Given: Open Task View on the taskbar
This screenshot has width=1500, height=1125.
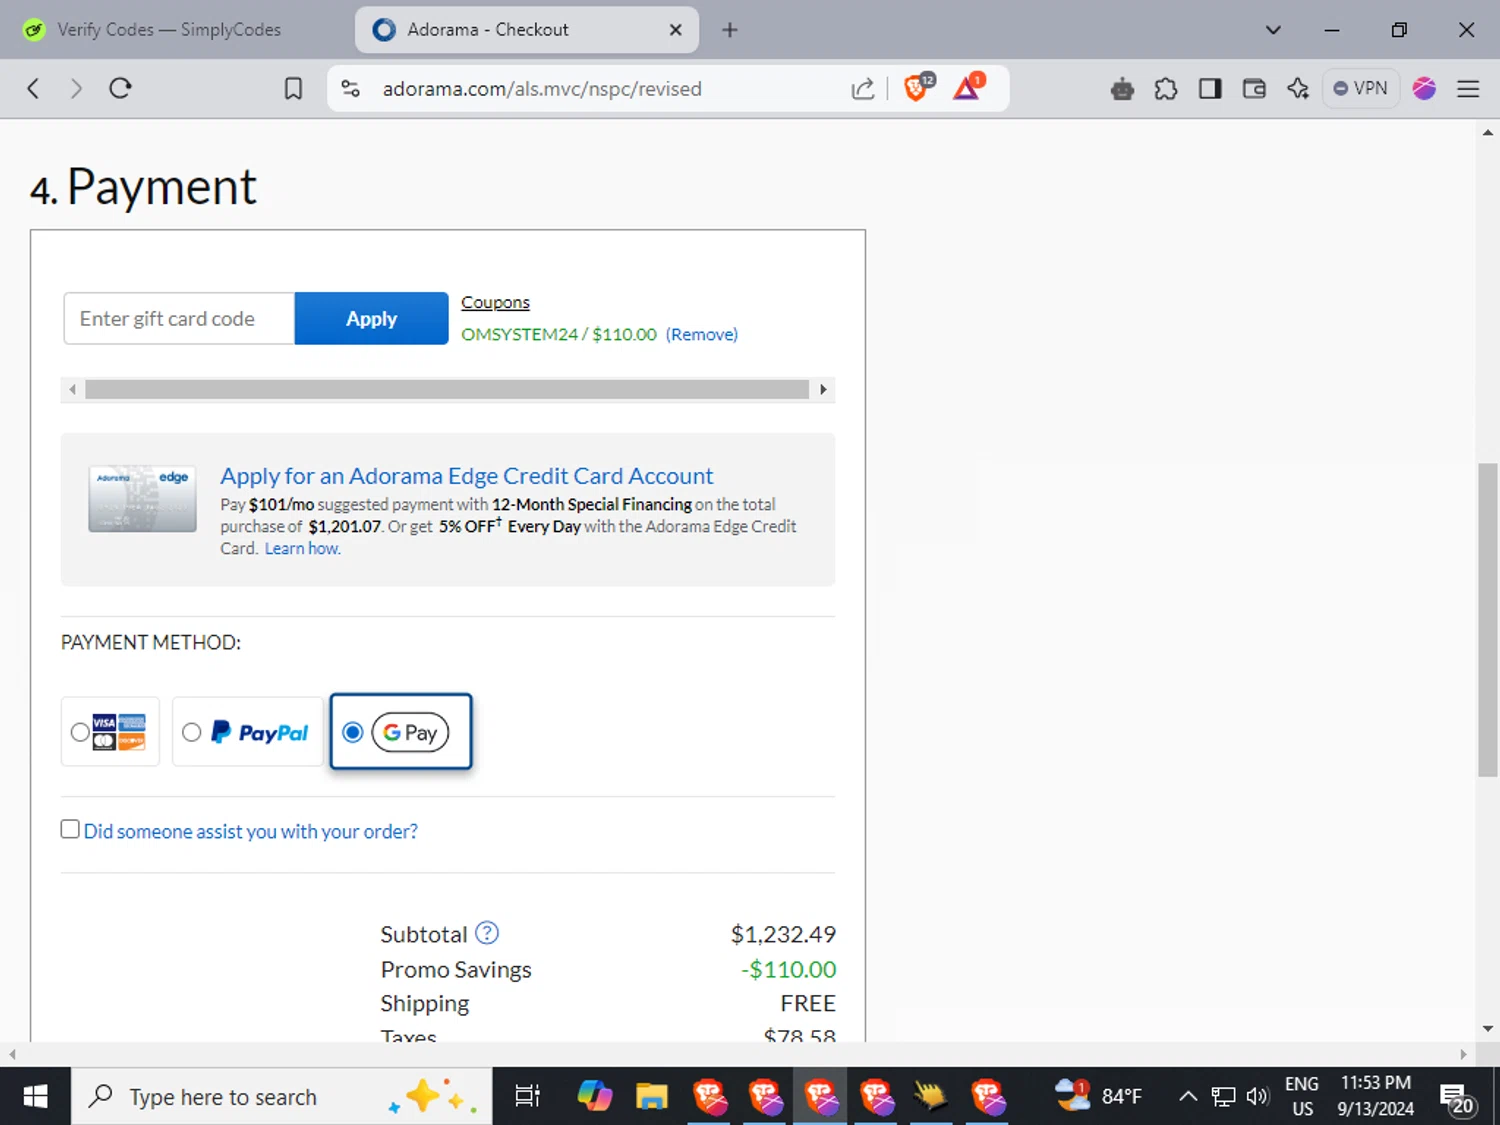Looking at the screenshot, I should 527,1097.
